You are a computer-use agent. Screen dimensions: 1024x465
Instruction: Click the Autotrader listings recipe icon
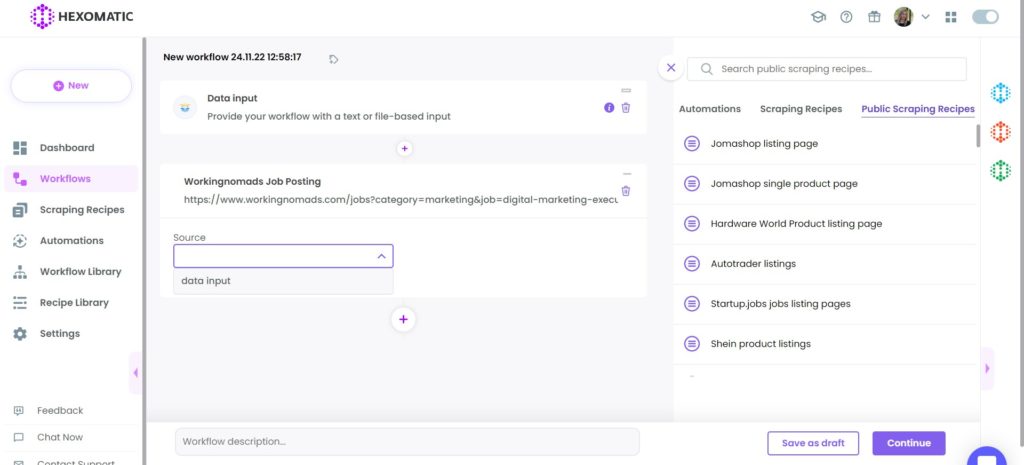coord(692,264)
